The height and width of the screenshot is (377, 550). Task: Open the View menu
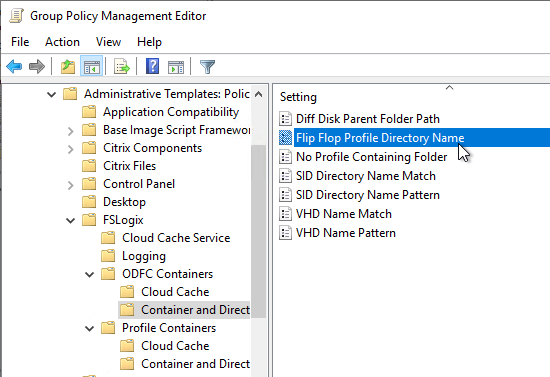[x=108, y=42]
